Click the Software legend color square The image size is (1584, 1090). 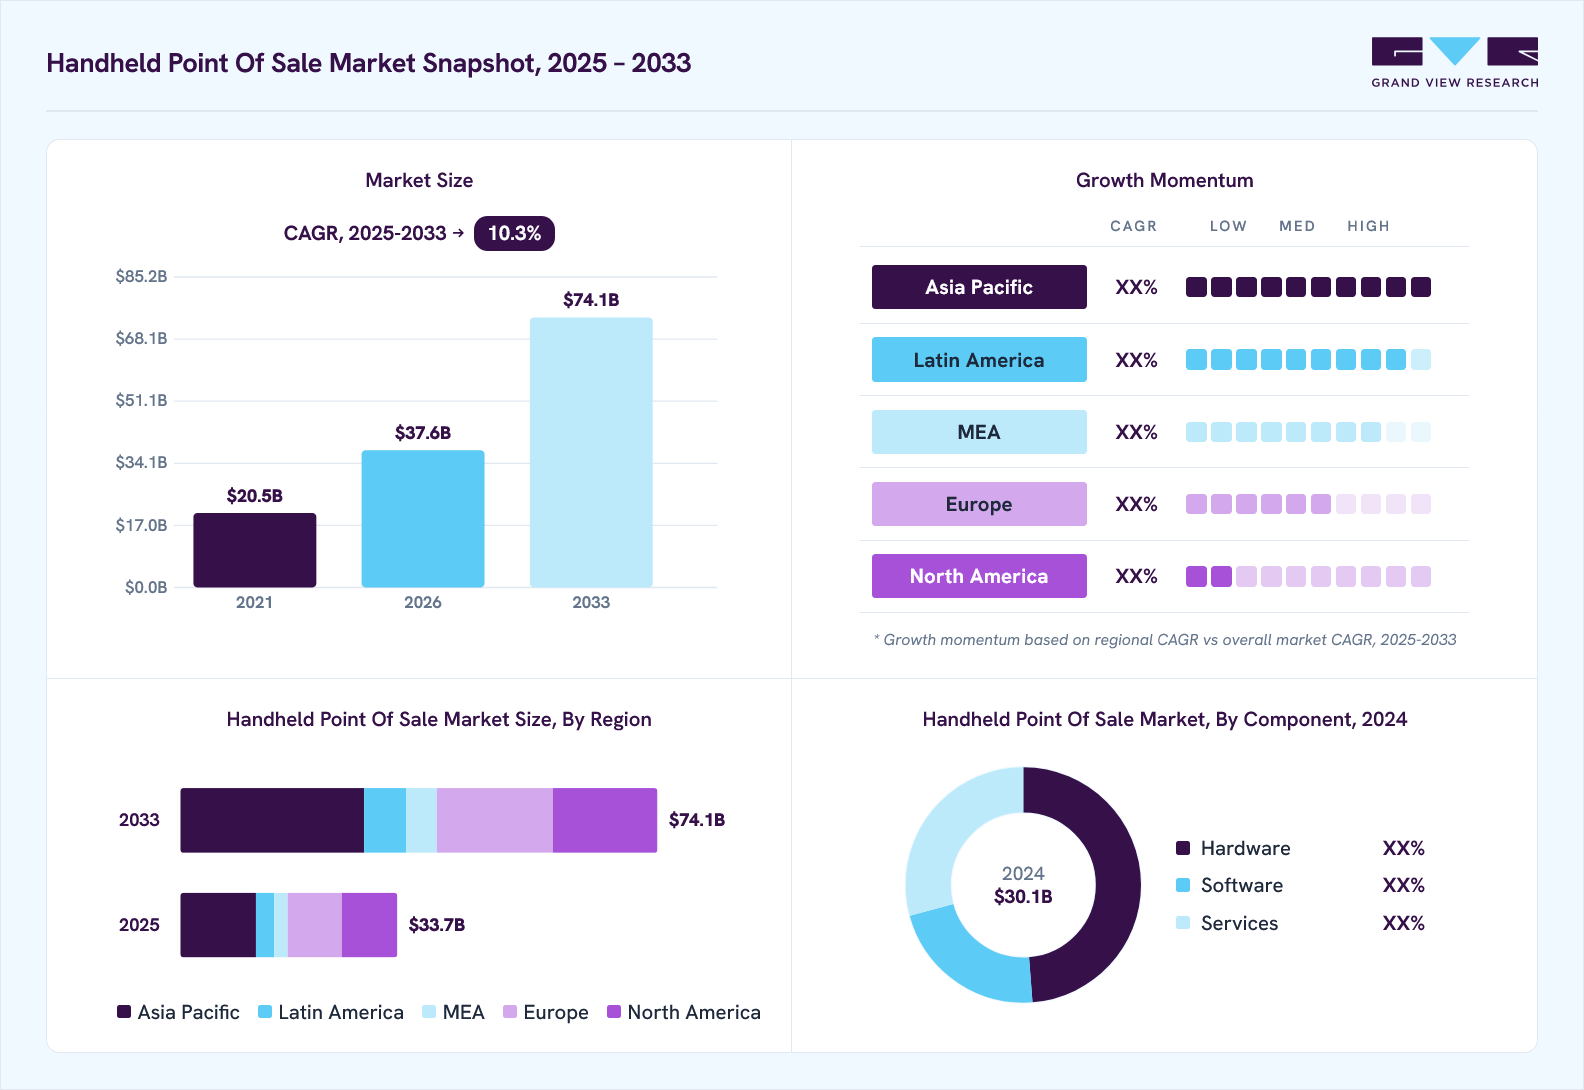1183,885
